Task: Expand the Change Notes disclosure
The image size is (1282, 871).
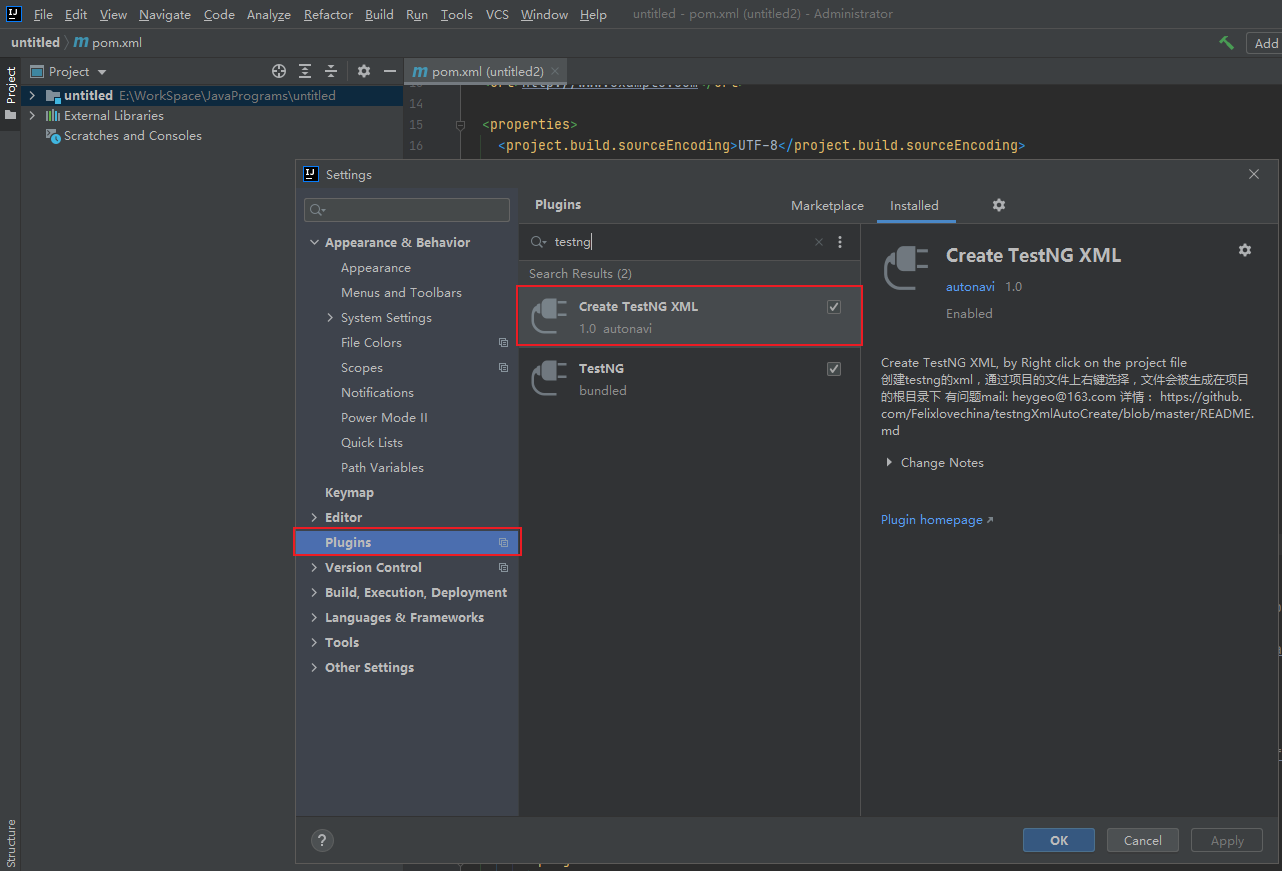Action: pyautogui.click(x=889, y=463)
